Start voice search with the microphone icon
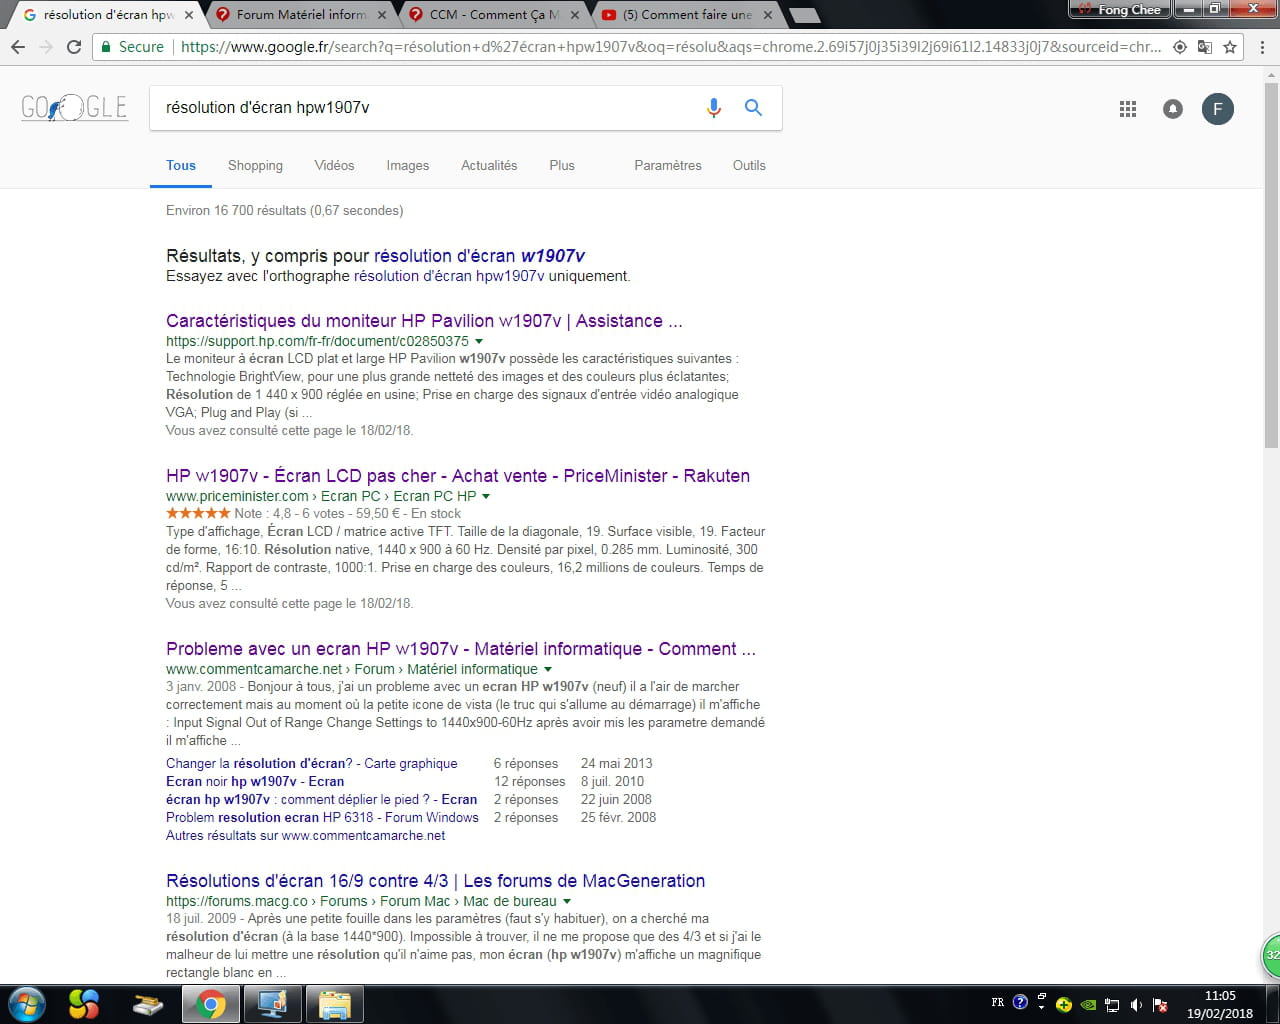This screenshot has width=1280, height=1024. [714, 108]
